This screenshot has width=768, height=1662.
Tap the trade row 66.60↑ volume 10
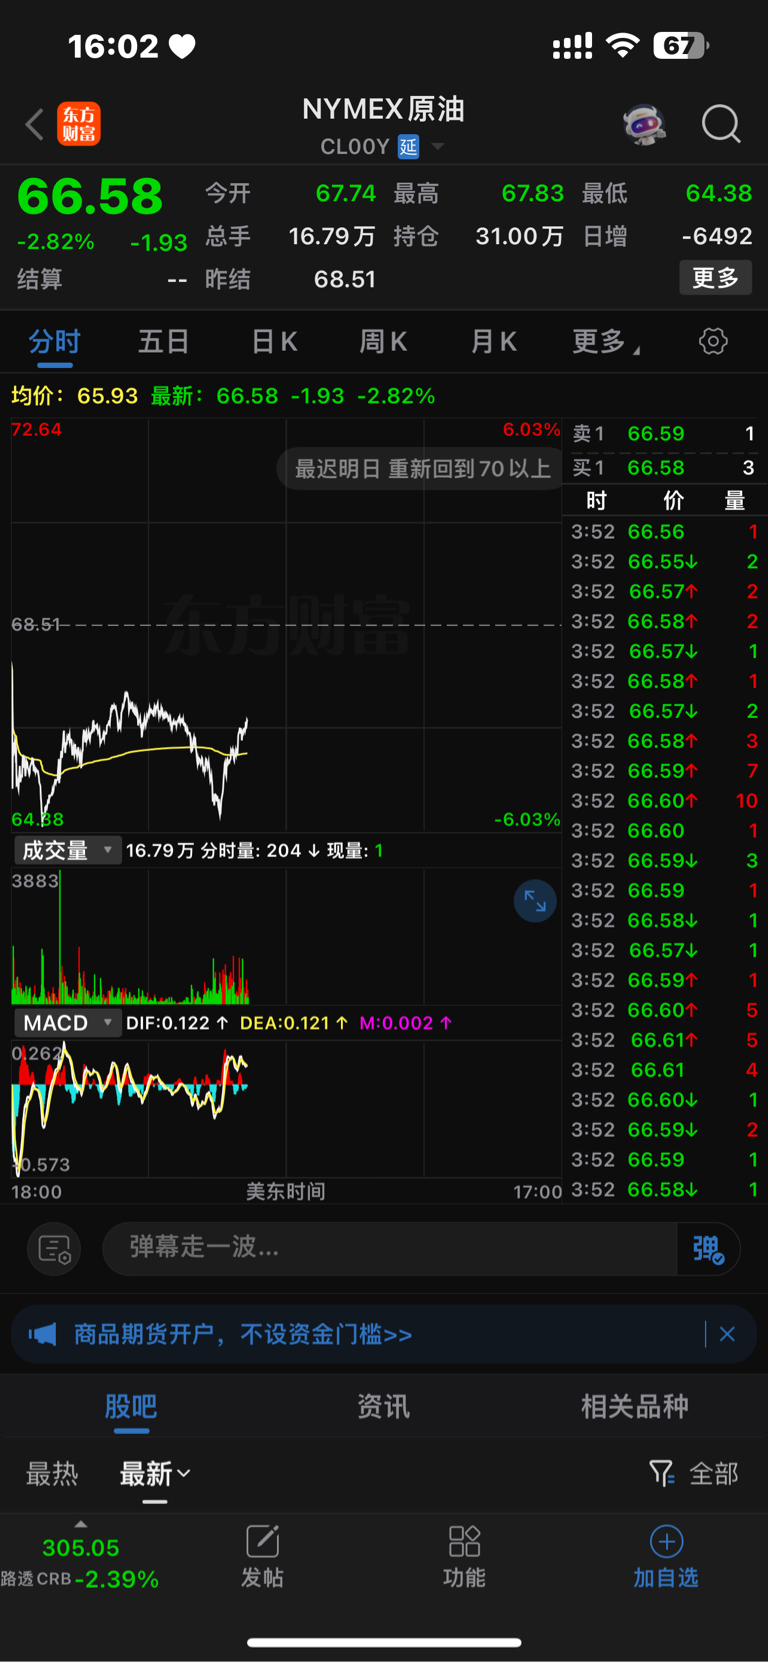point(664,801)
